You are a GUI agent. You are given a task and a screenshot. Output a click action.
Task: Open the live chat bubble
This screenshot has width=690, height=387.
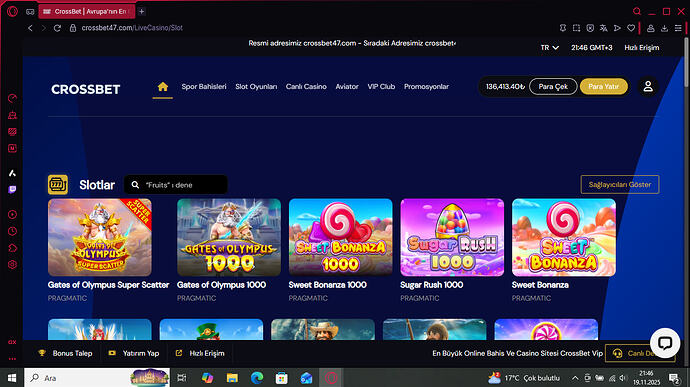click(x=664, y=343)
